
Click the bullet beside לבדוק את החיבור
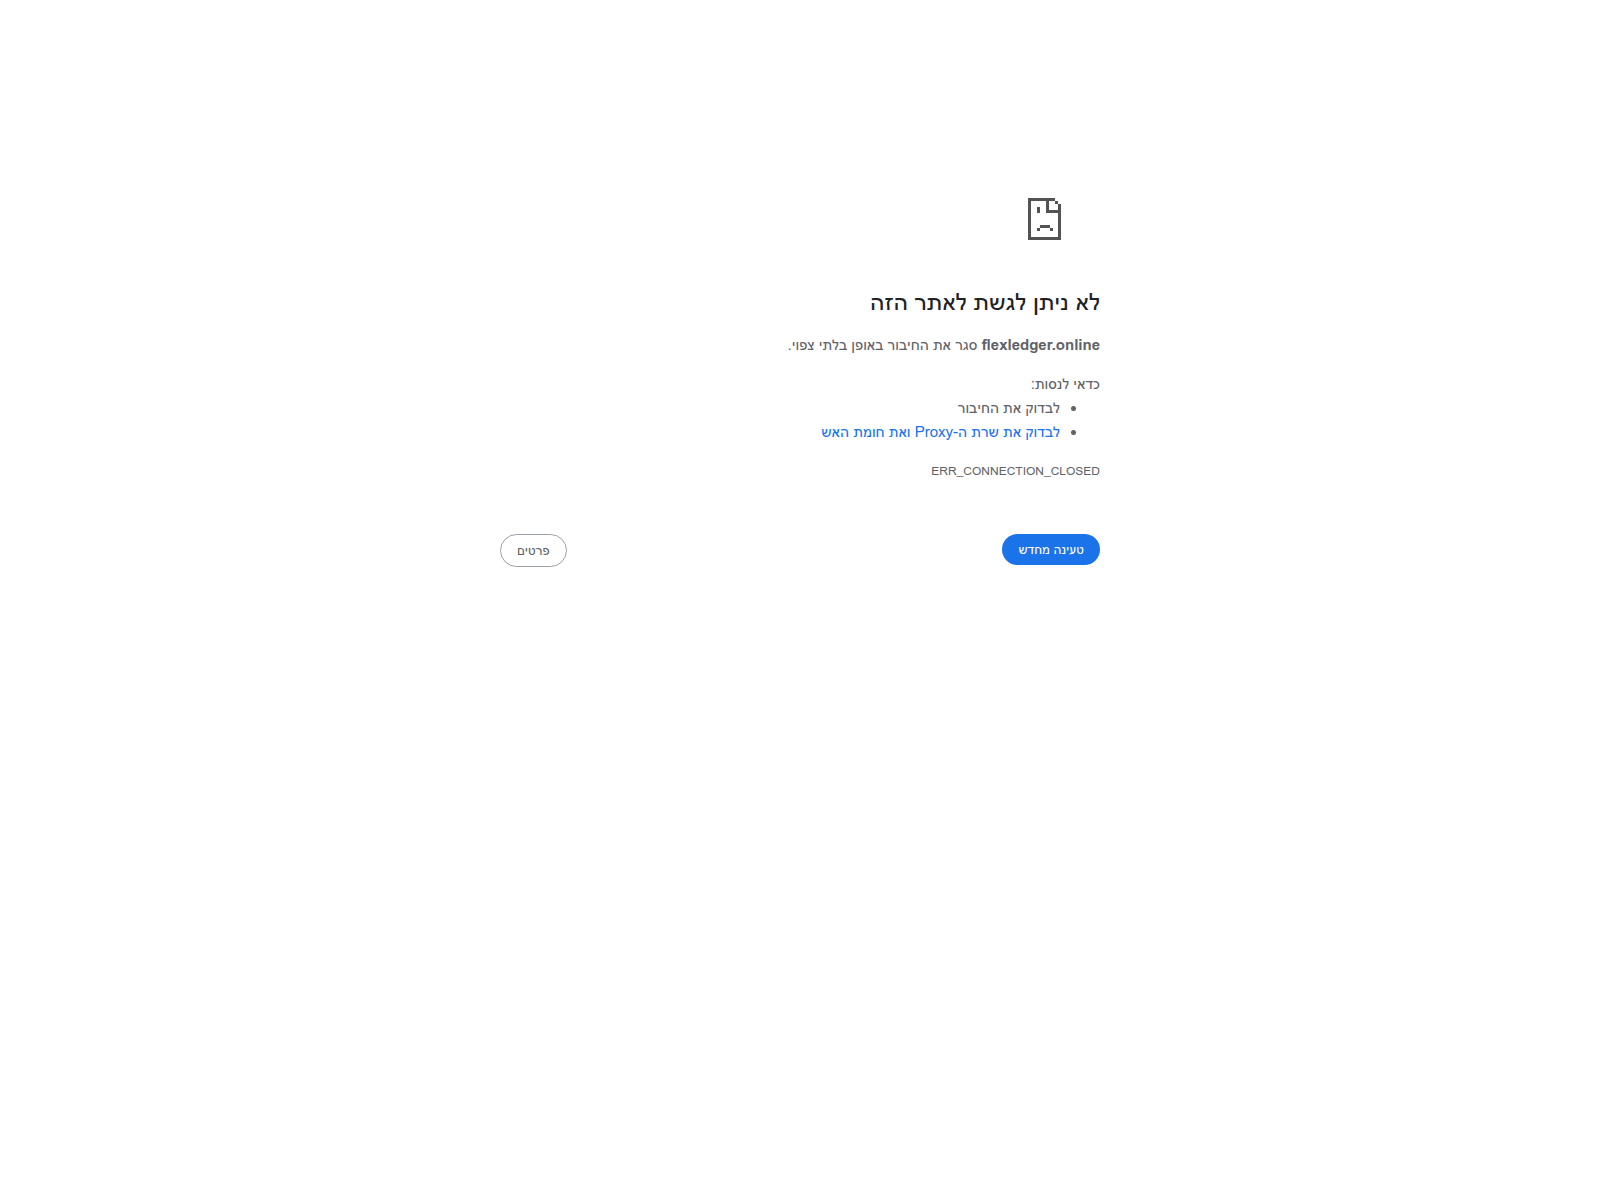pyautogui.click(x=1073, y=409)
